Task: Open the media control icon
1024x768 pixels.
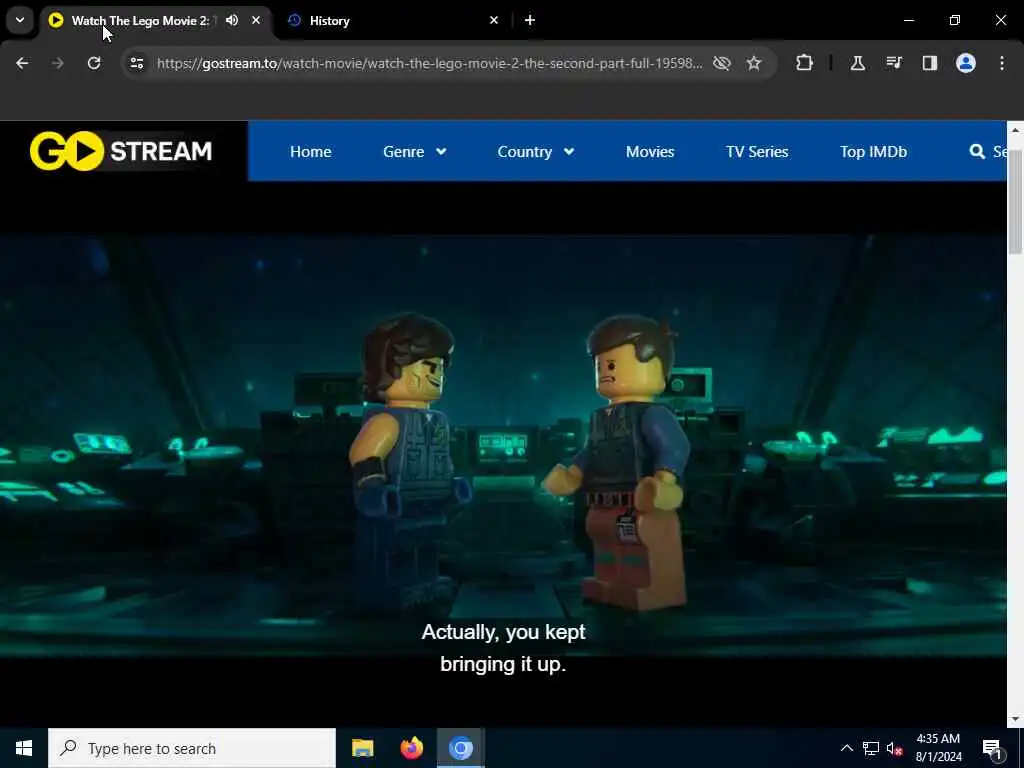Action: (894, 63)
